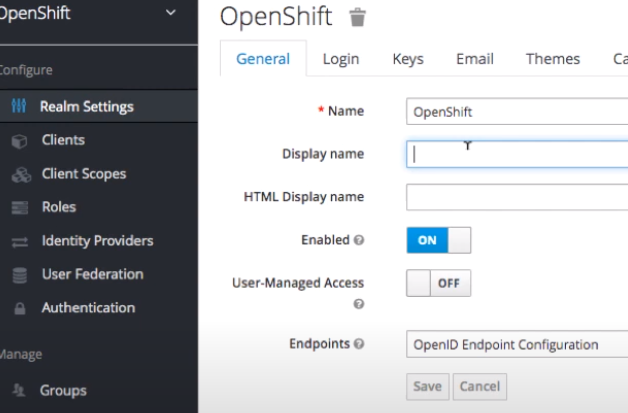
Task: Click the Save button
Action: 427,387
